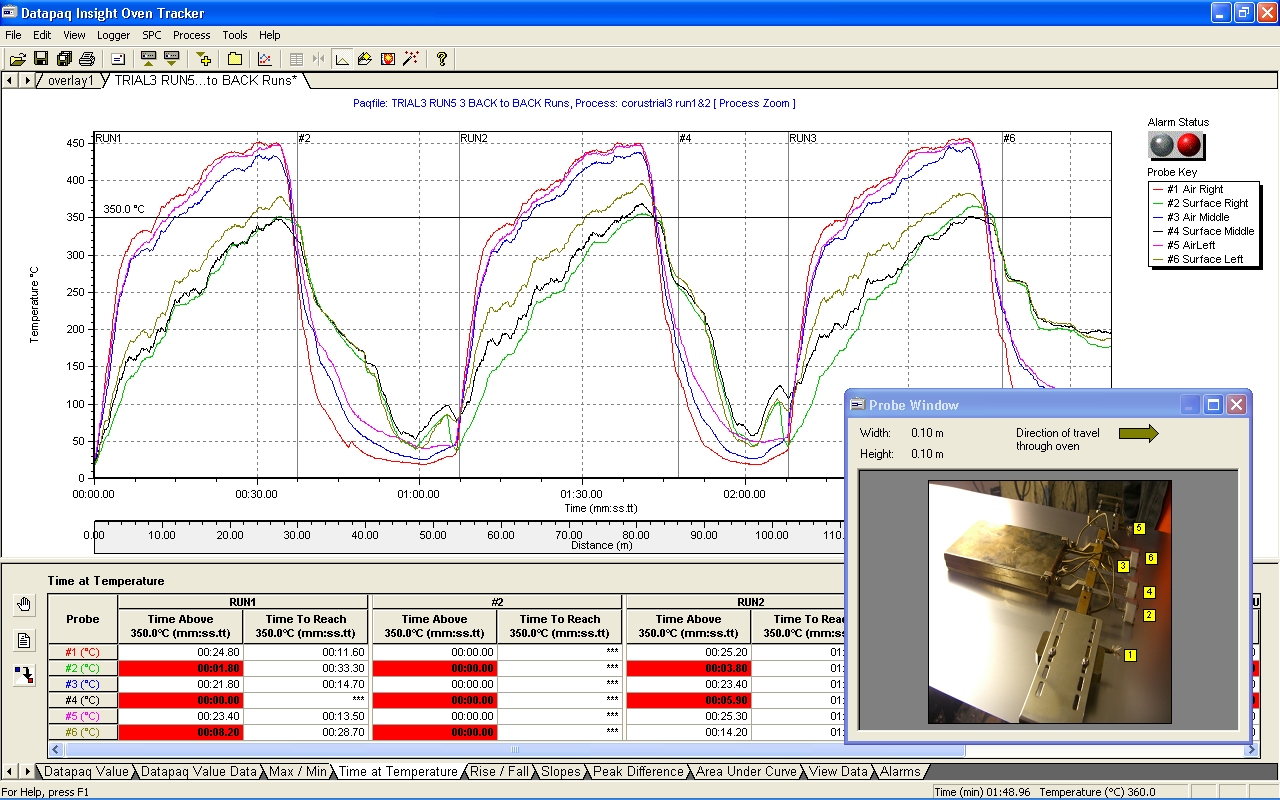1280x800 pixels.
Task: Click the grey alarm status light
Action: [1162, 145]
